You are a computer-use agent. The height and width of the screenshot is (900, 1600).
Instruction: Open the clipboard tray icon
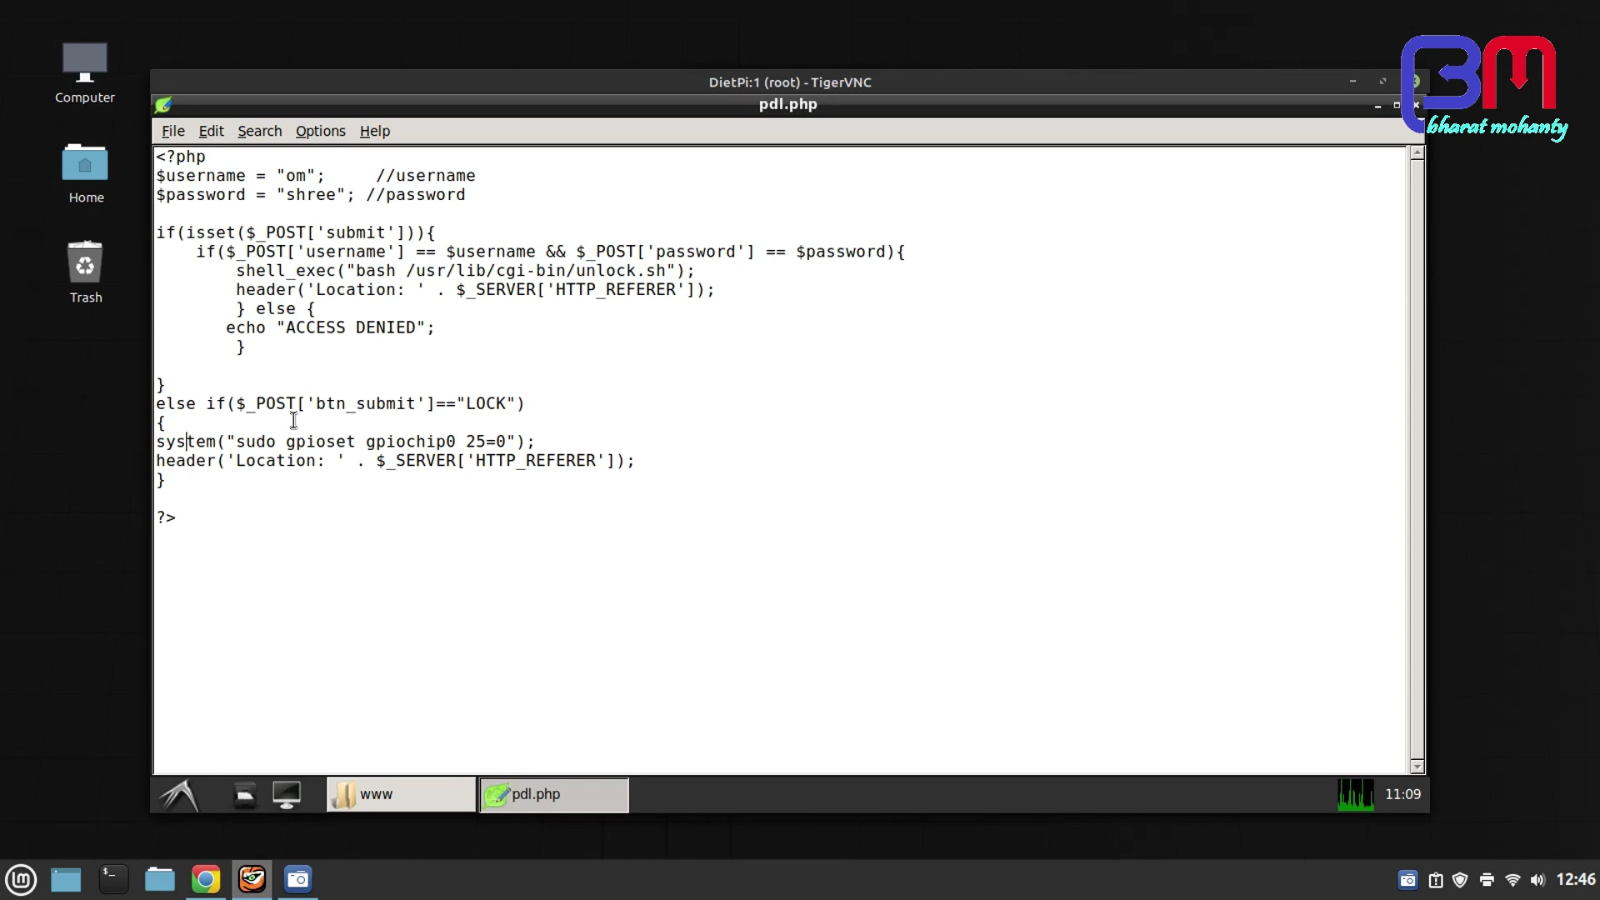click(x=1435, y=880)
